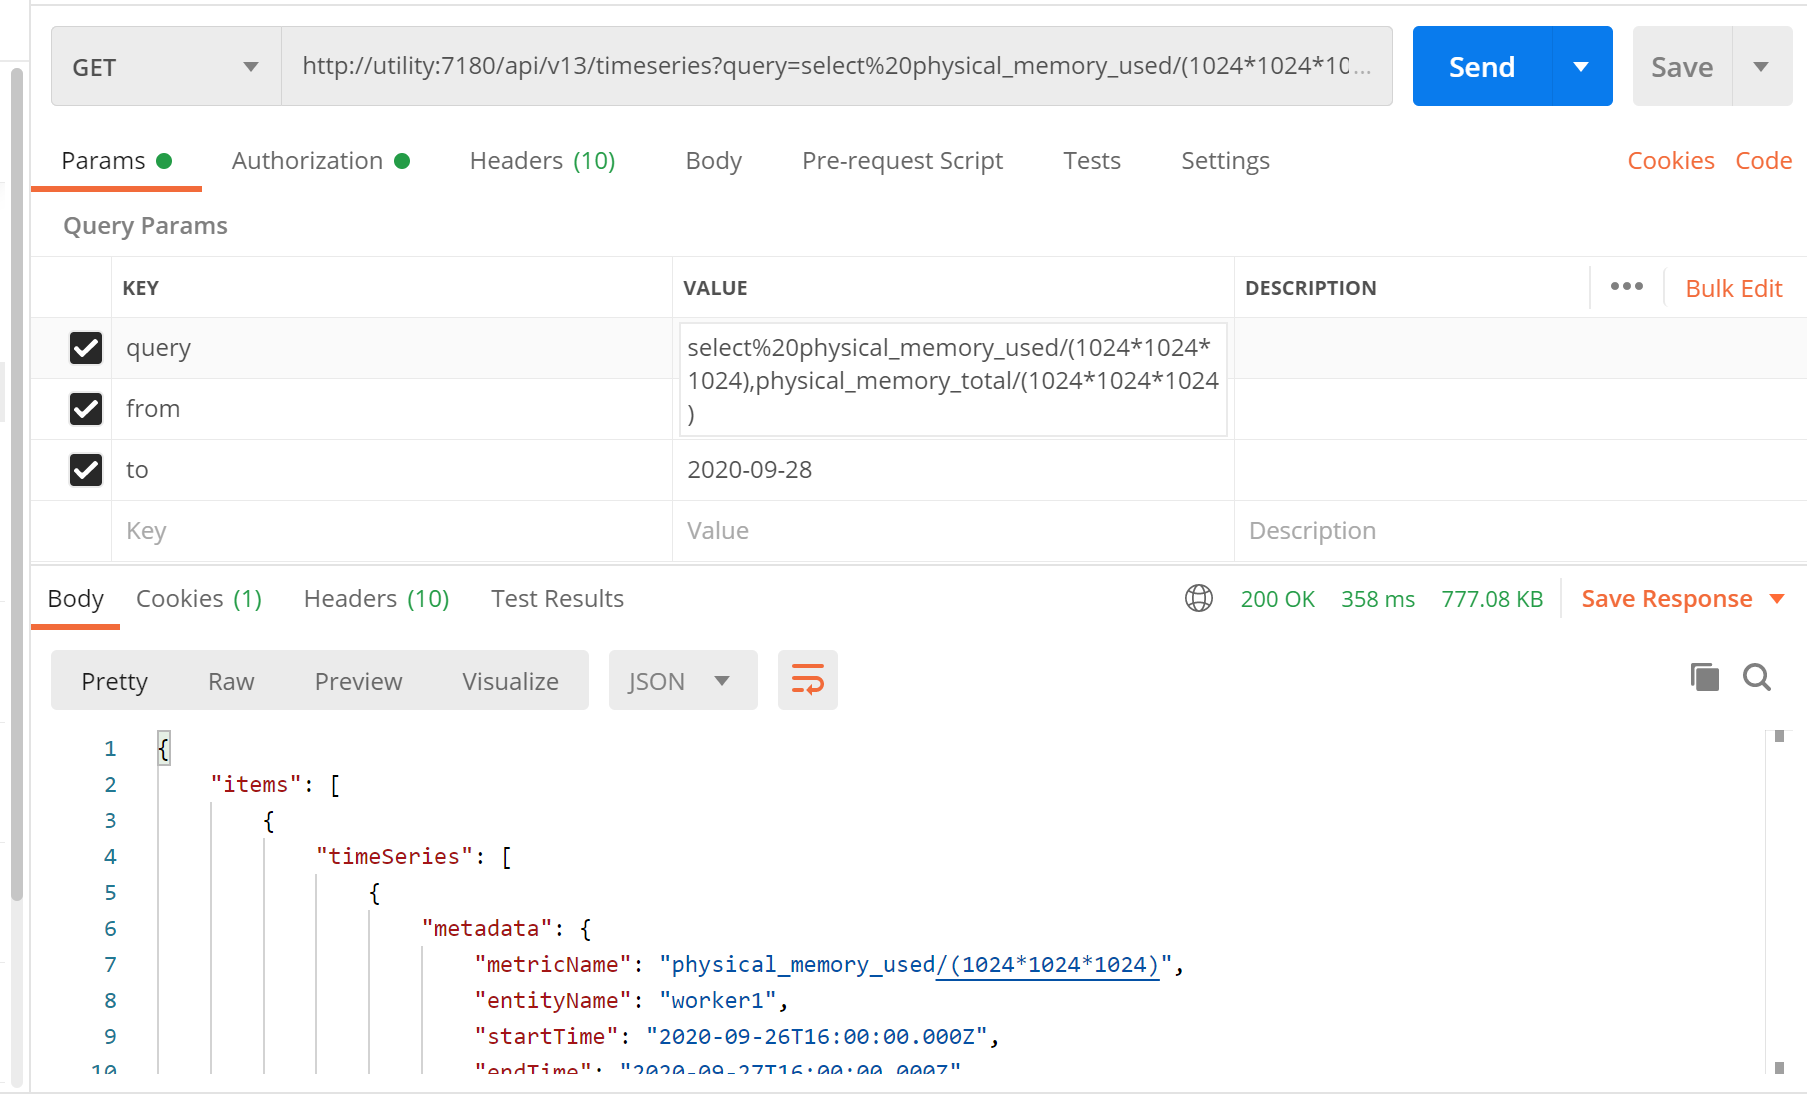The image size is (1807, 1099).
Task: Open the Save button dropdown arrow
Action: 1761,67
